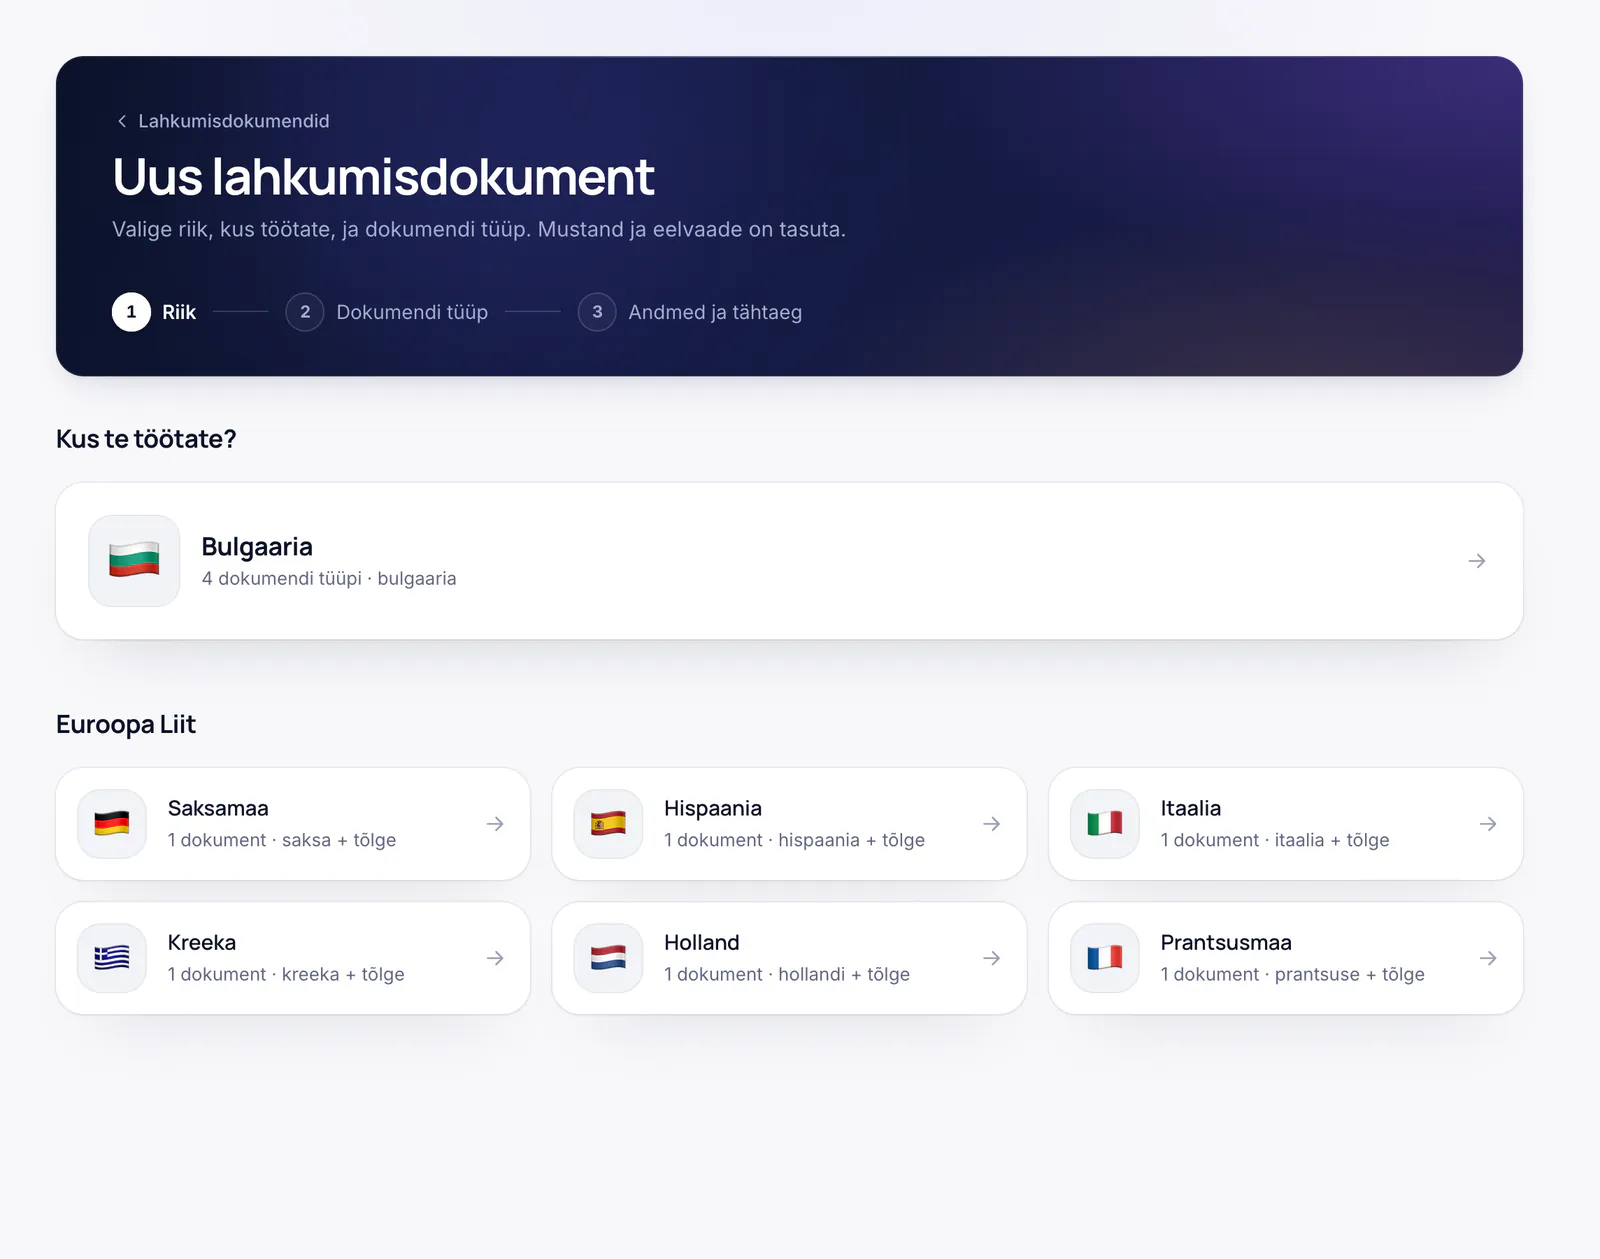Click the 'Kus te töötate?' heading

[146, 439]
